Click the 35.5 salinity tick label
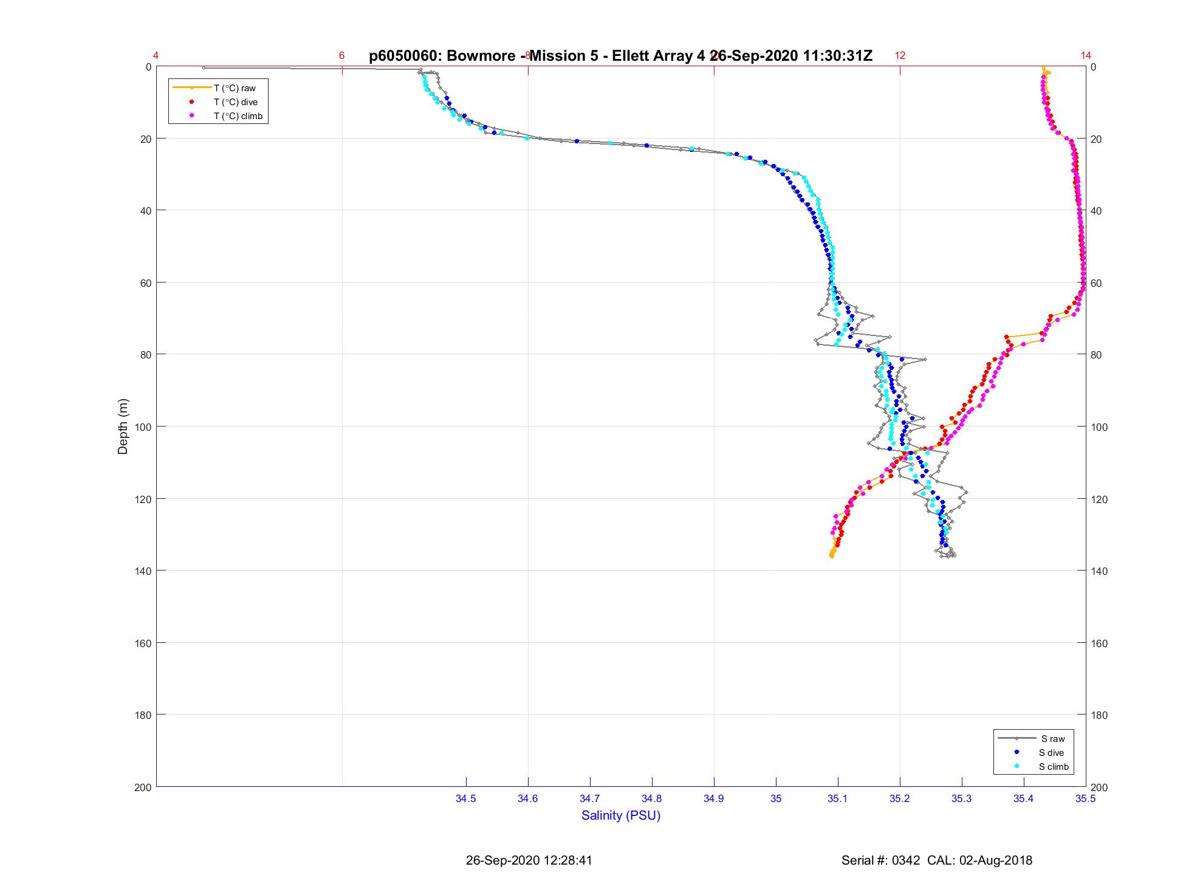 tap(1086, 799)
